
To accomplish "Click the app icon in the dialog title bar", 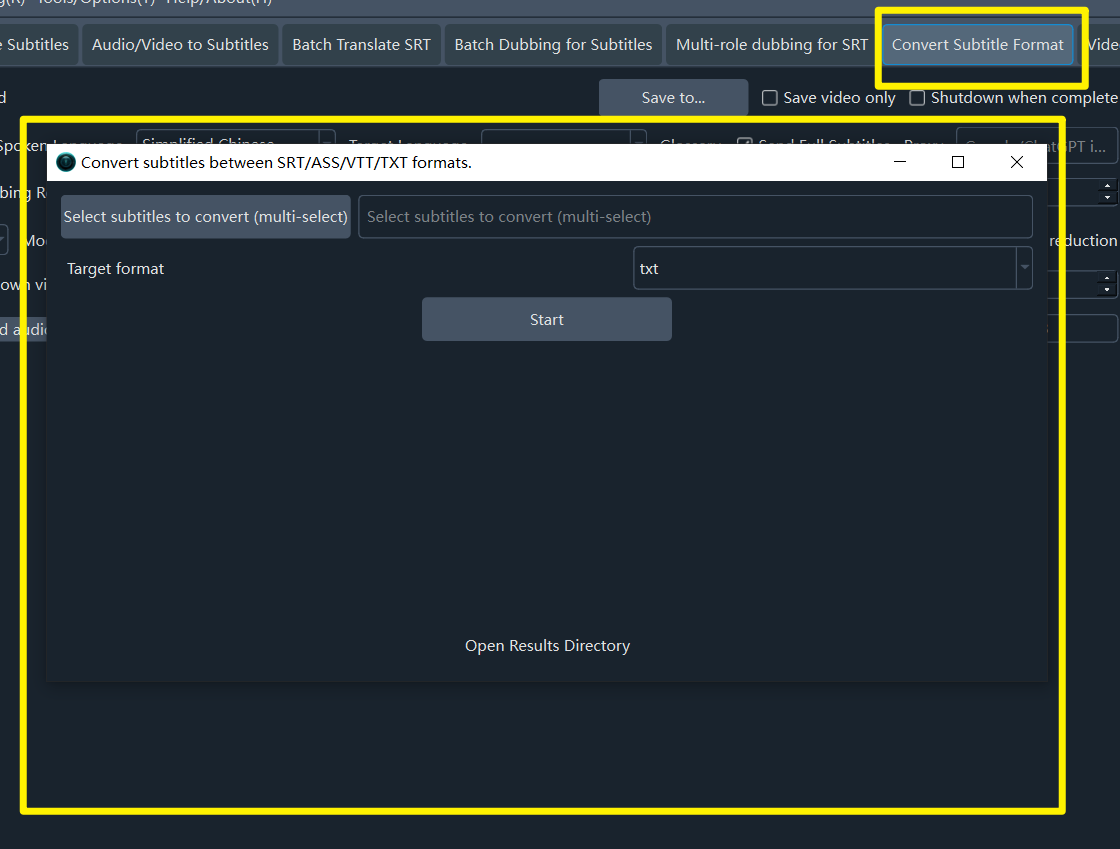I will point(66,163).
